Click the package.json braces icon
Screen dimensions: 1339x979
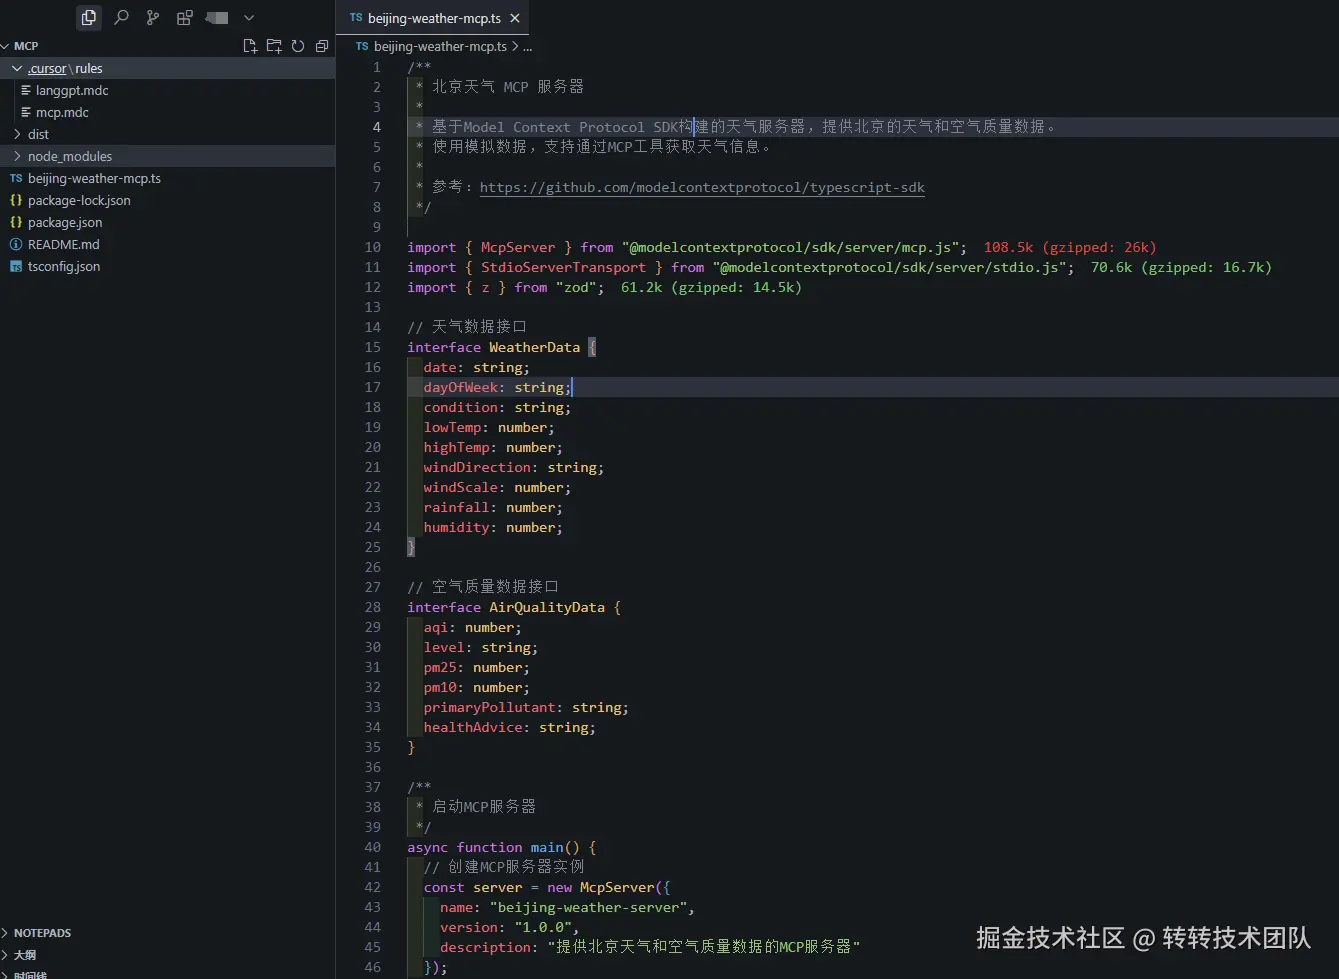click(16, 222)
